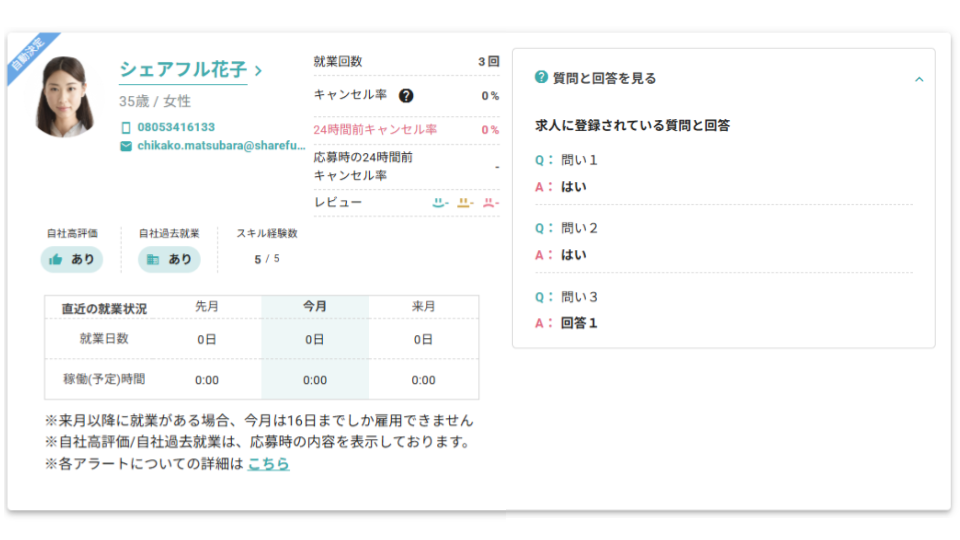Click the yellow neutral-face review icon
Image resolution: width=960 pixels, height=540 pixels.
click(464, 202)
